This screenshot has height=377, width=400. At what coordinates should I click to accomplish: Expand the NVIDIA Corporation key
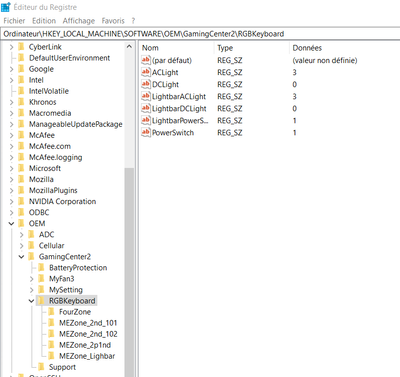click(11, 201)
